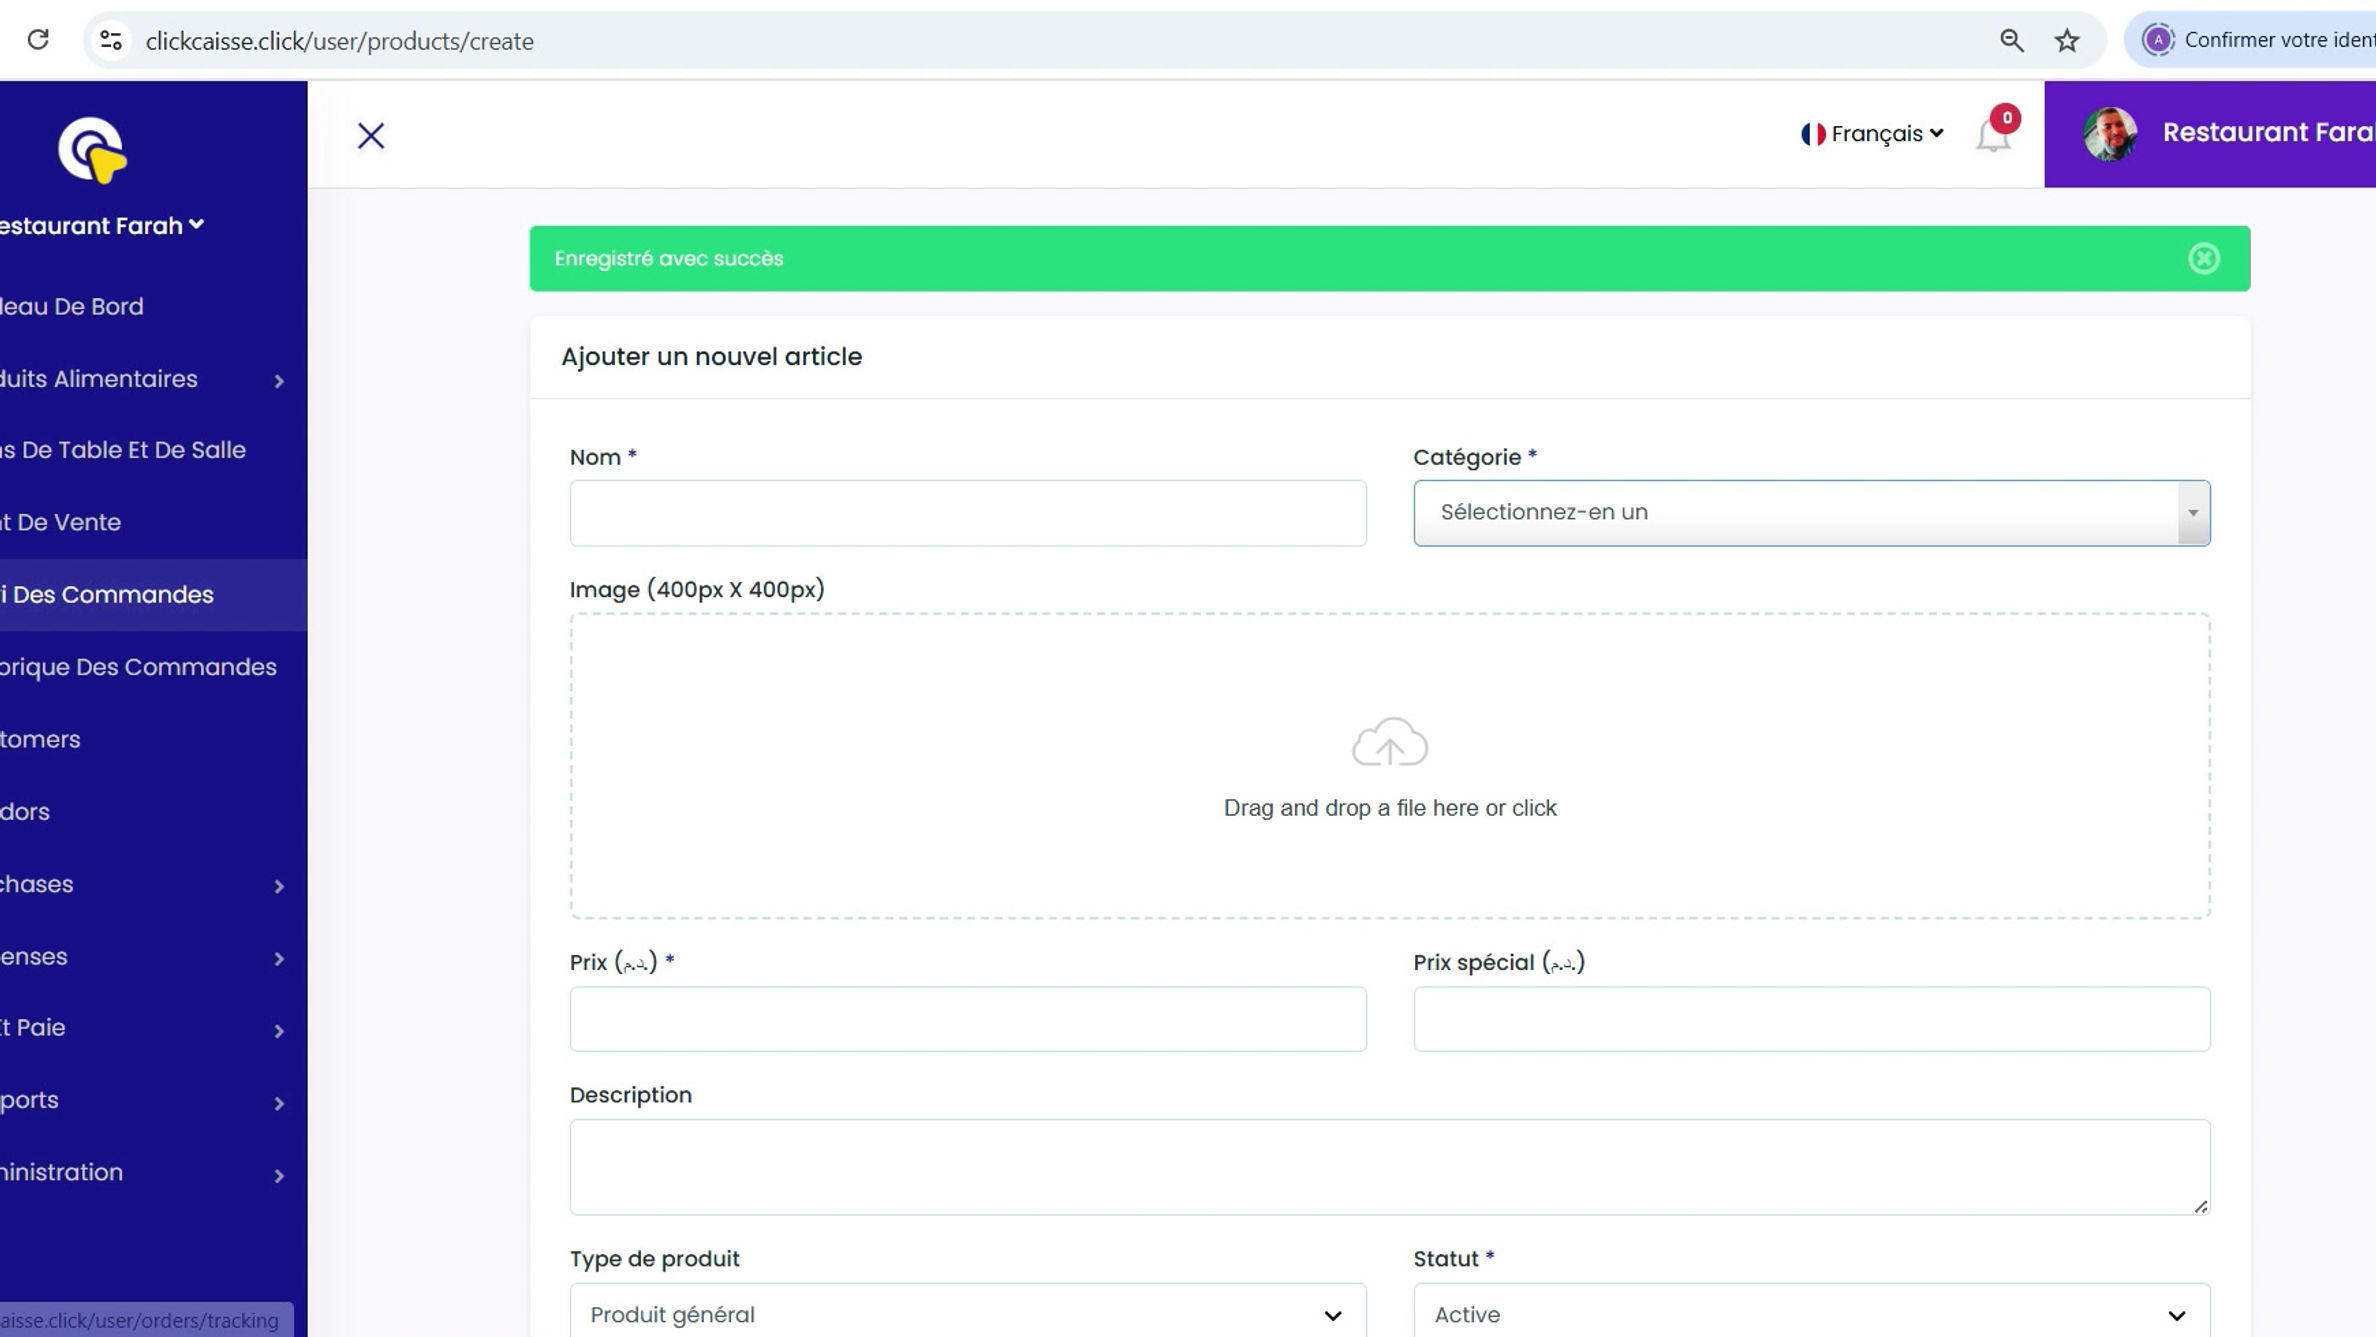Image resolution: width=2376 pixels, height=1337 pixels.
Task: Bookmark page with the star icon
Action: (x=2067, y=40)
